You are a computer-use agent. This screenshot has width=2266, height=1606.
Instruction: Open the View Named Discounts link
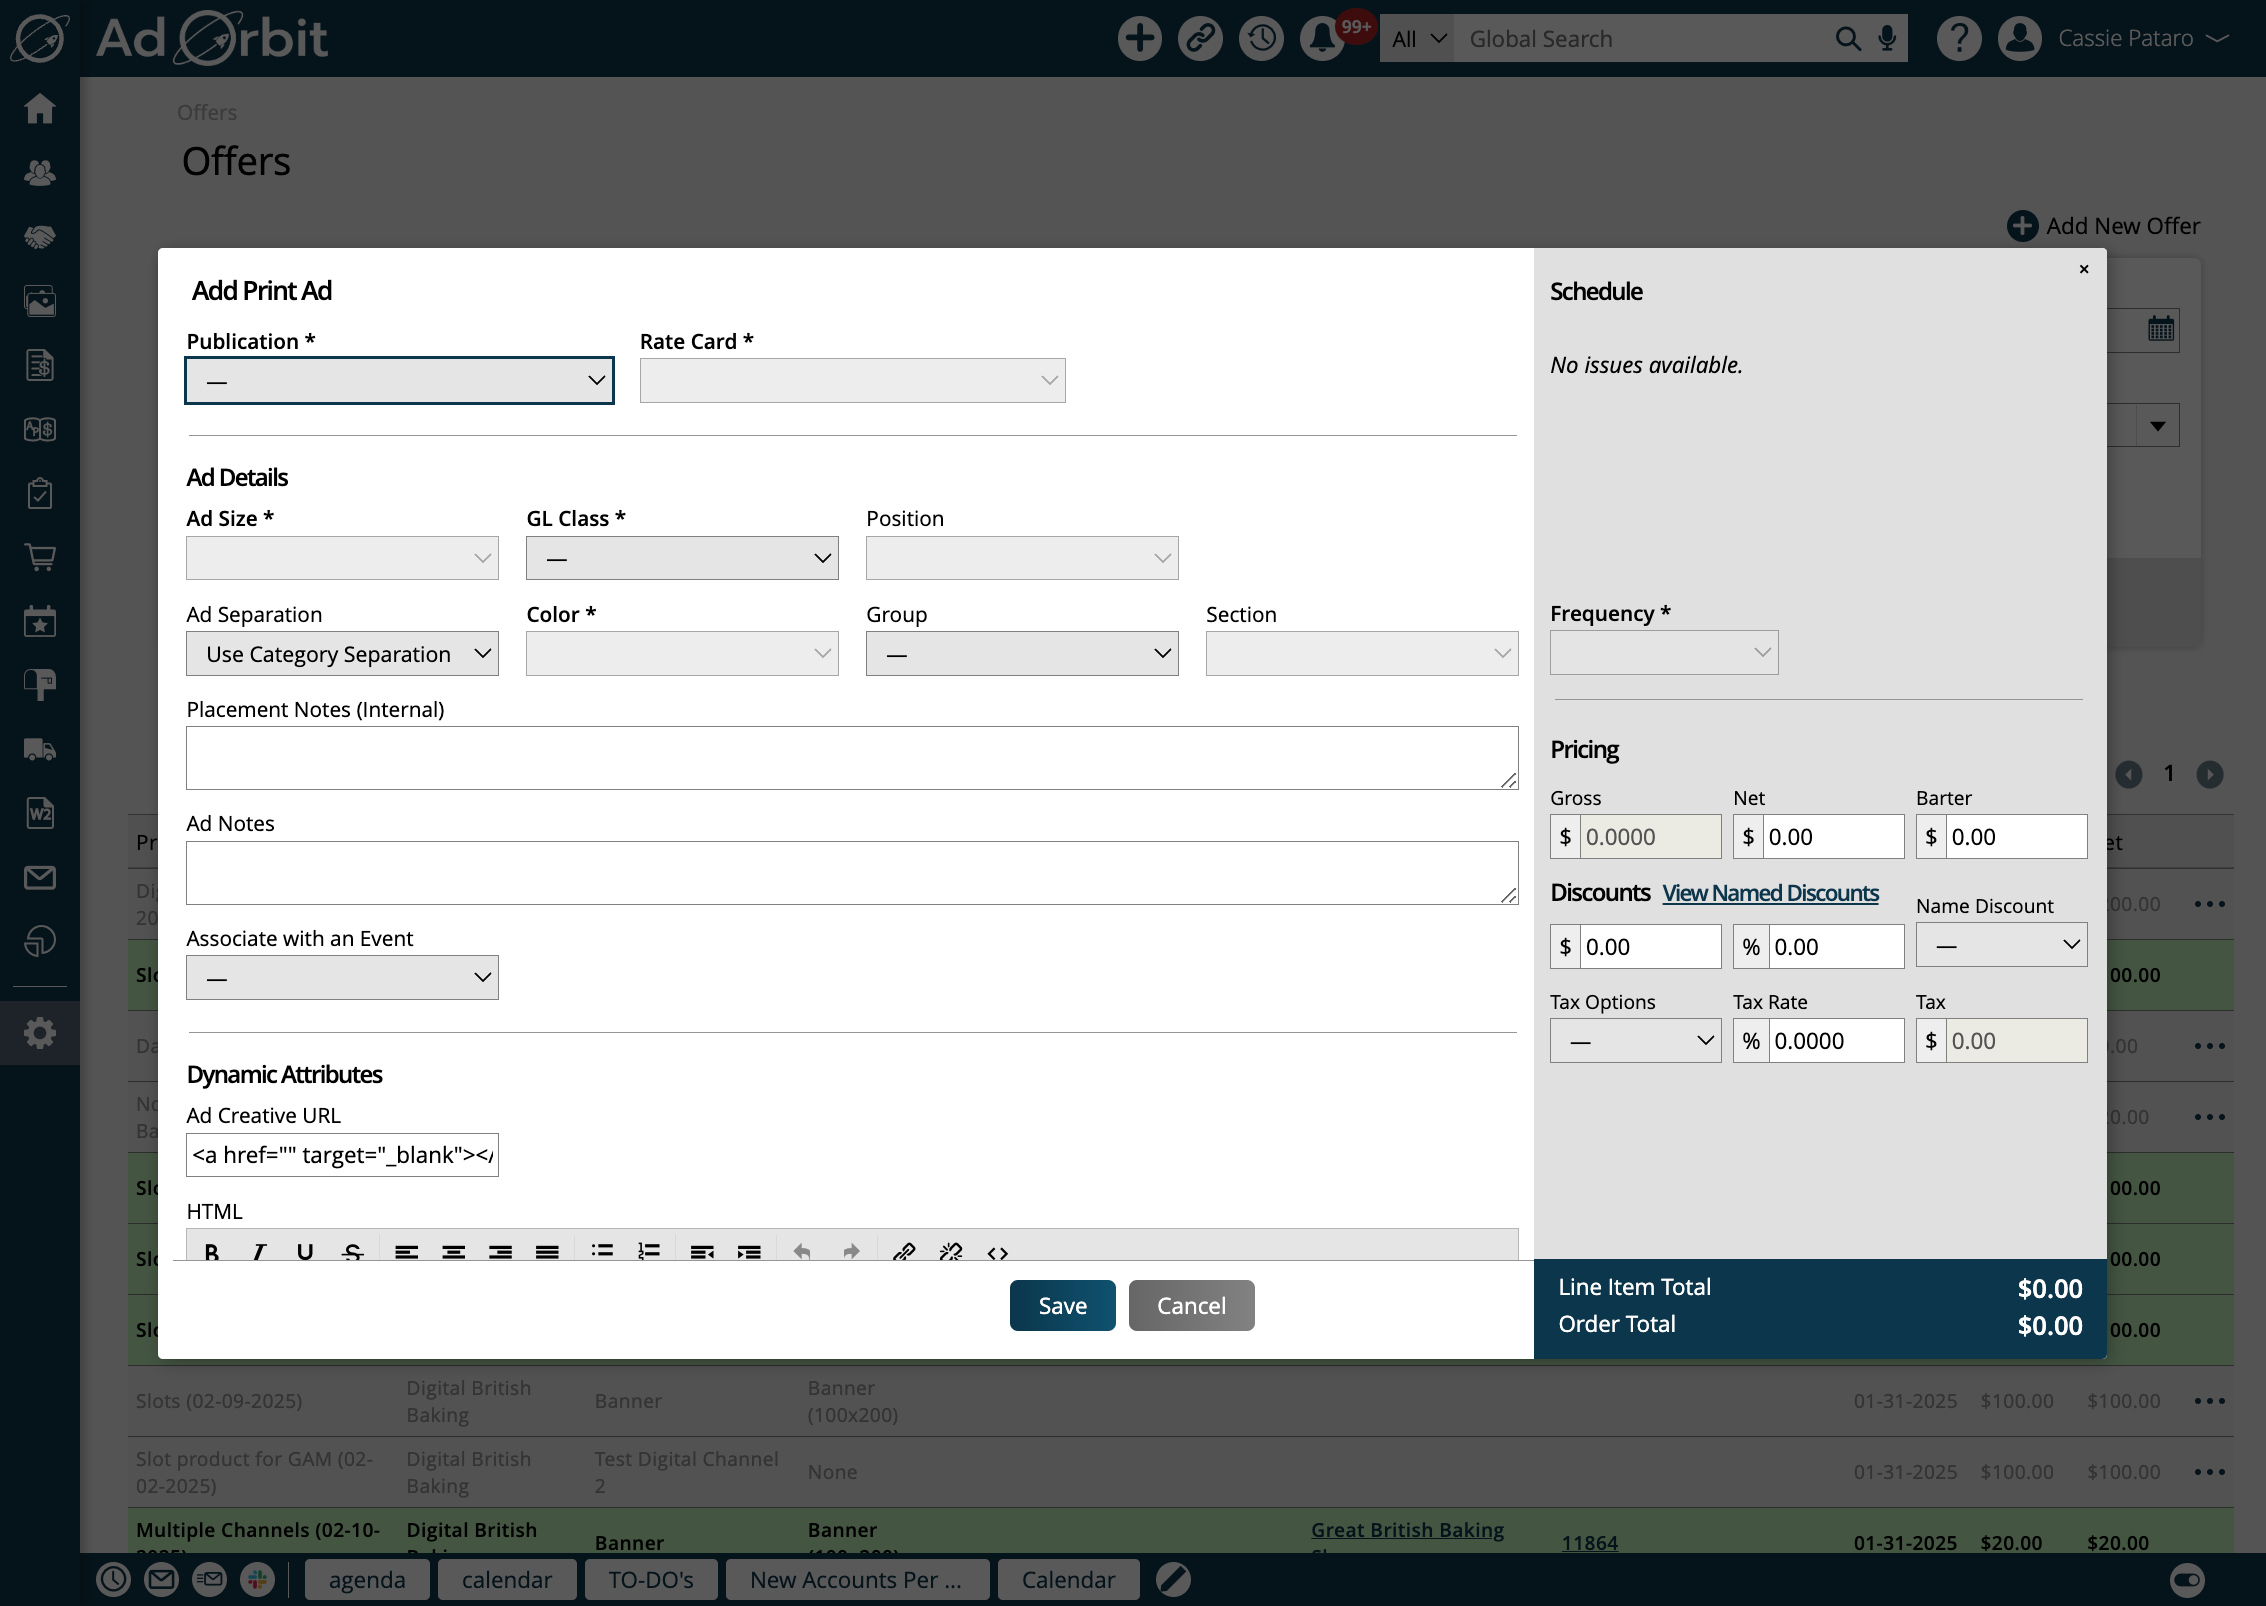click(x=1770, y=893)
